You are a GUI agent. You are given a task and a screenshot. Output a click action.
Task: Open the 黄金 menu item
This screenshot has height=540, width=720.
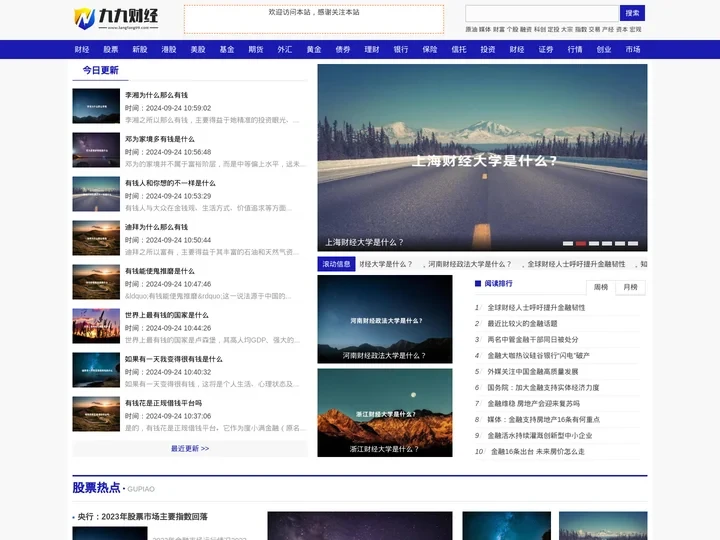tap(314, 50)
